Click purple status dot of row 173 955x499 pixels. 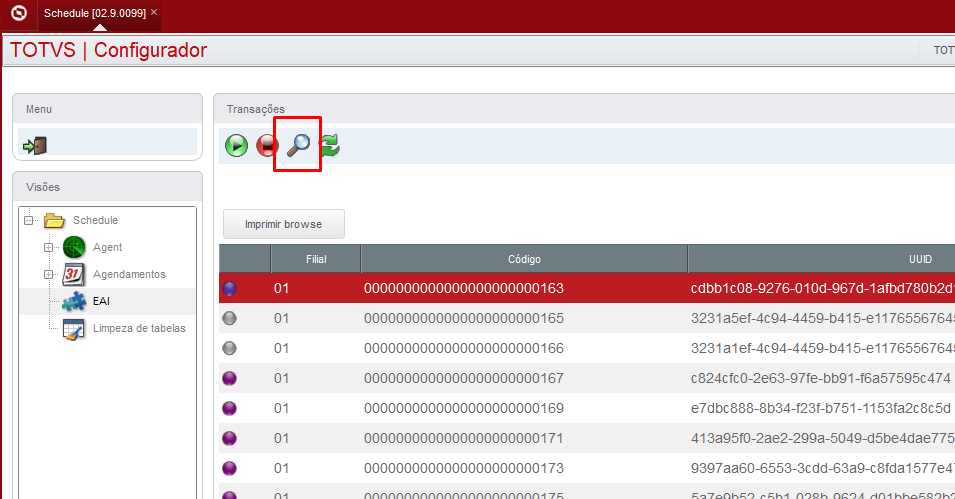click(x=230, y=468)
